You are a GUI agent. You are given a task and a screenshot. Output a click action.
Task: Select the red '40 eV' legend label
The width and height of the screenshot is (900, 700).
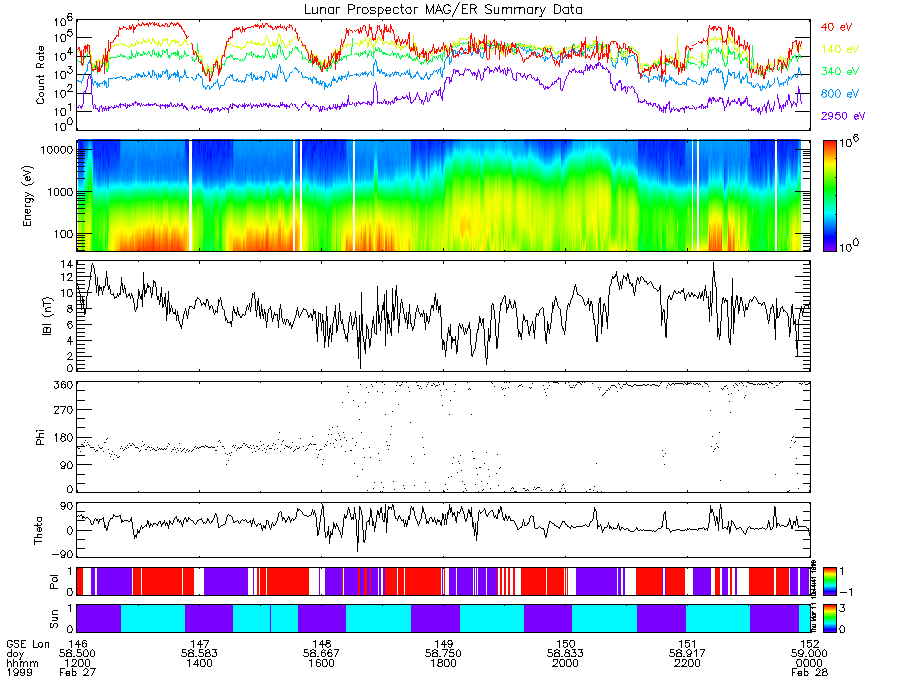click(836, 27)
